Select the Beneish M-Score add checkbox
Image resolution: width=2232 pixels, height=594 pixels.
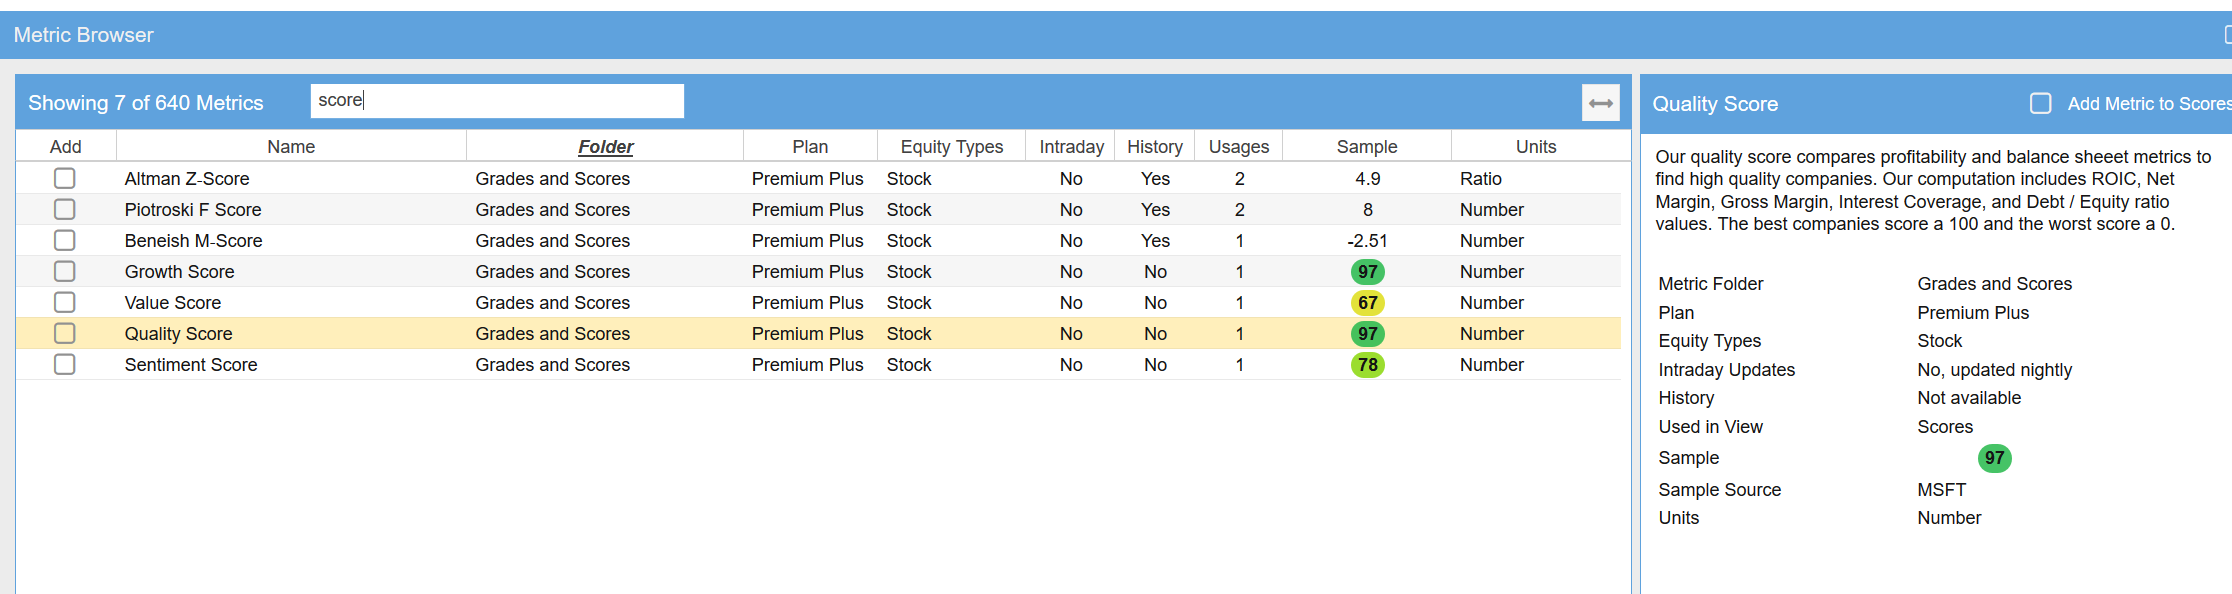pyautogui.click(x=65, y=240)
